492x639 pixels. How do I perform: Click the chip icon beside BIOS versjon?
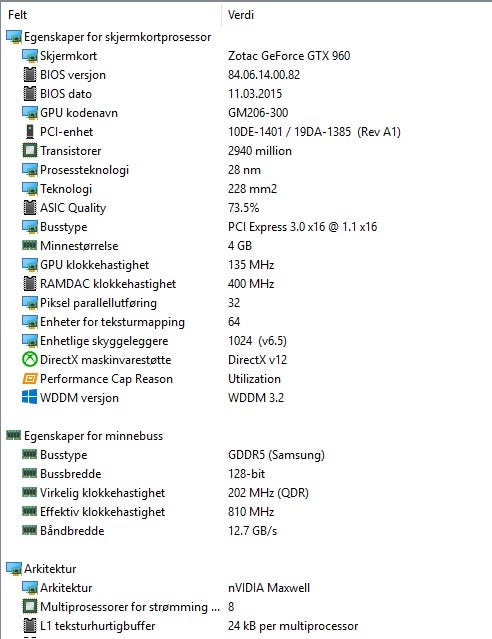coord(29,75)
